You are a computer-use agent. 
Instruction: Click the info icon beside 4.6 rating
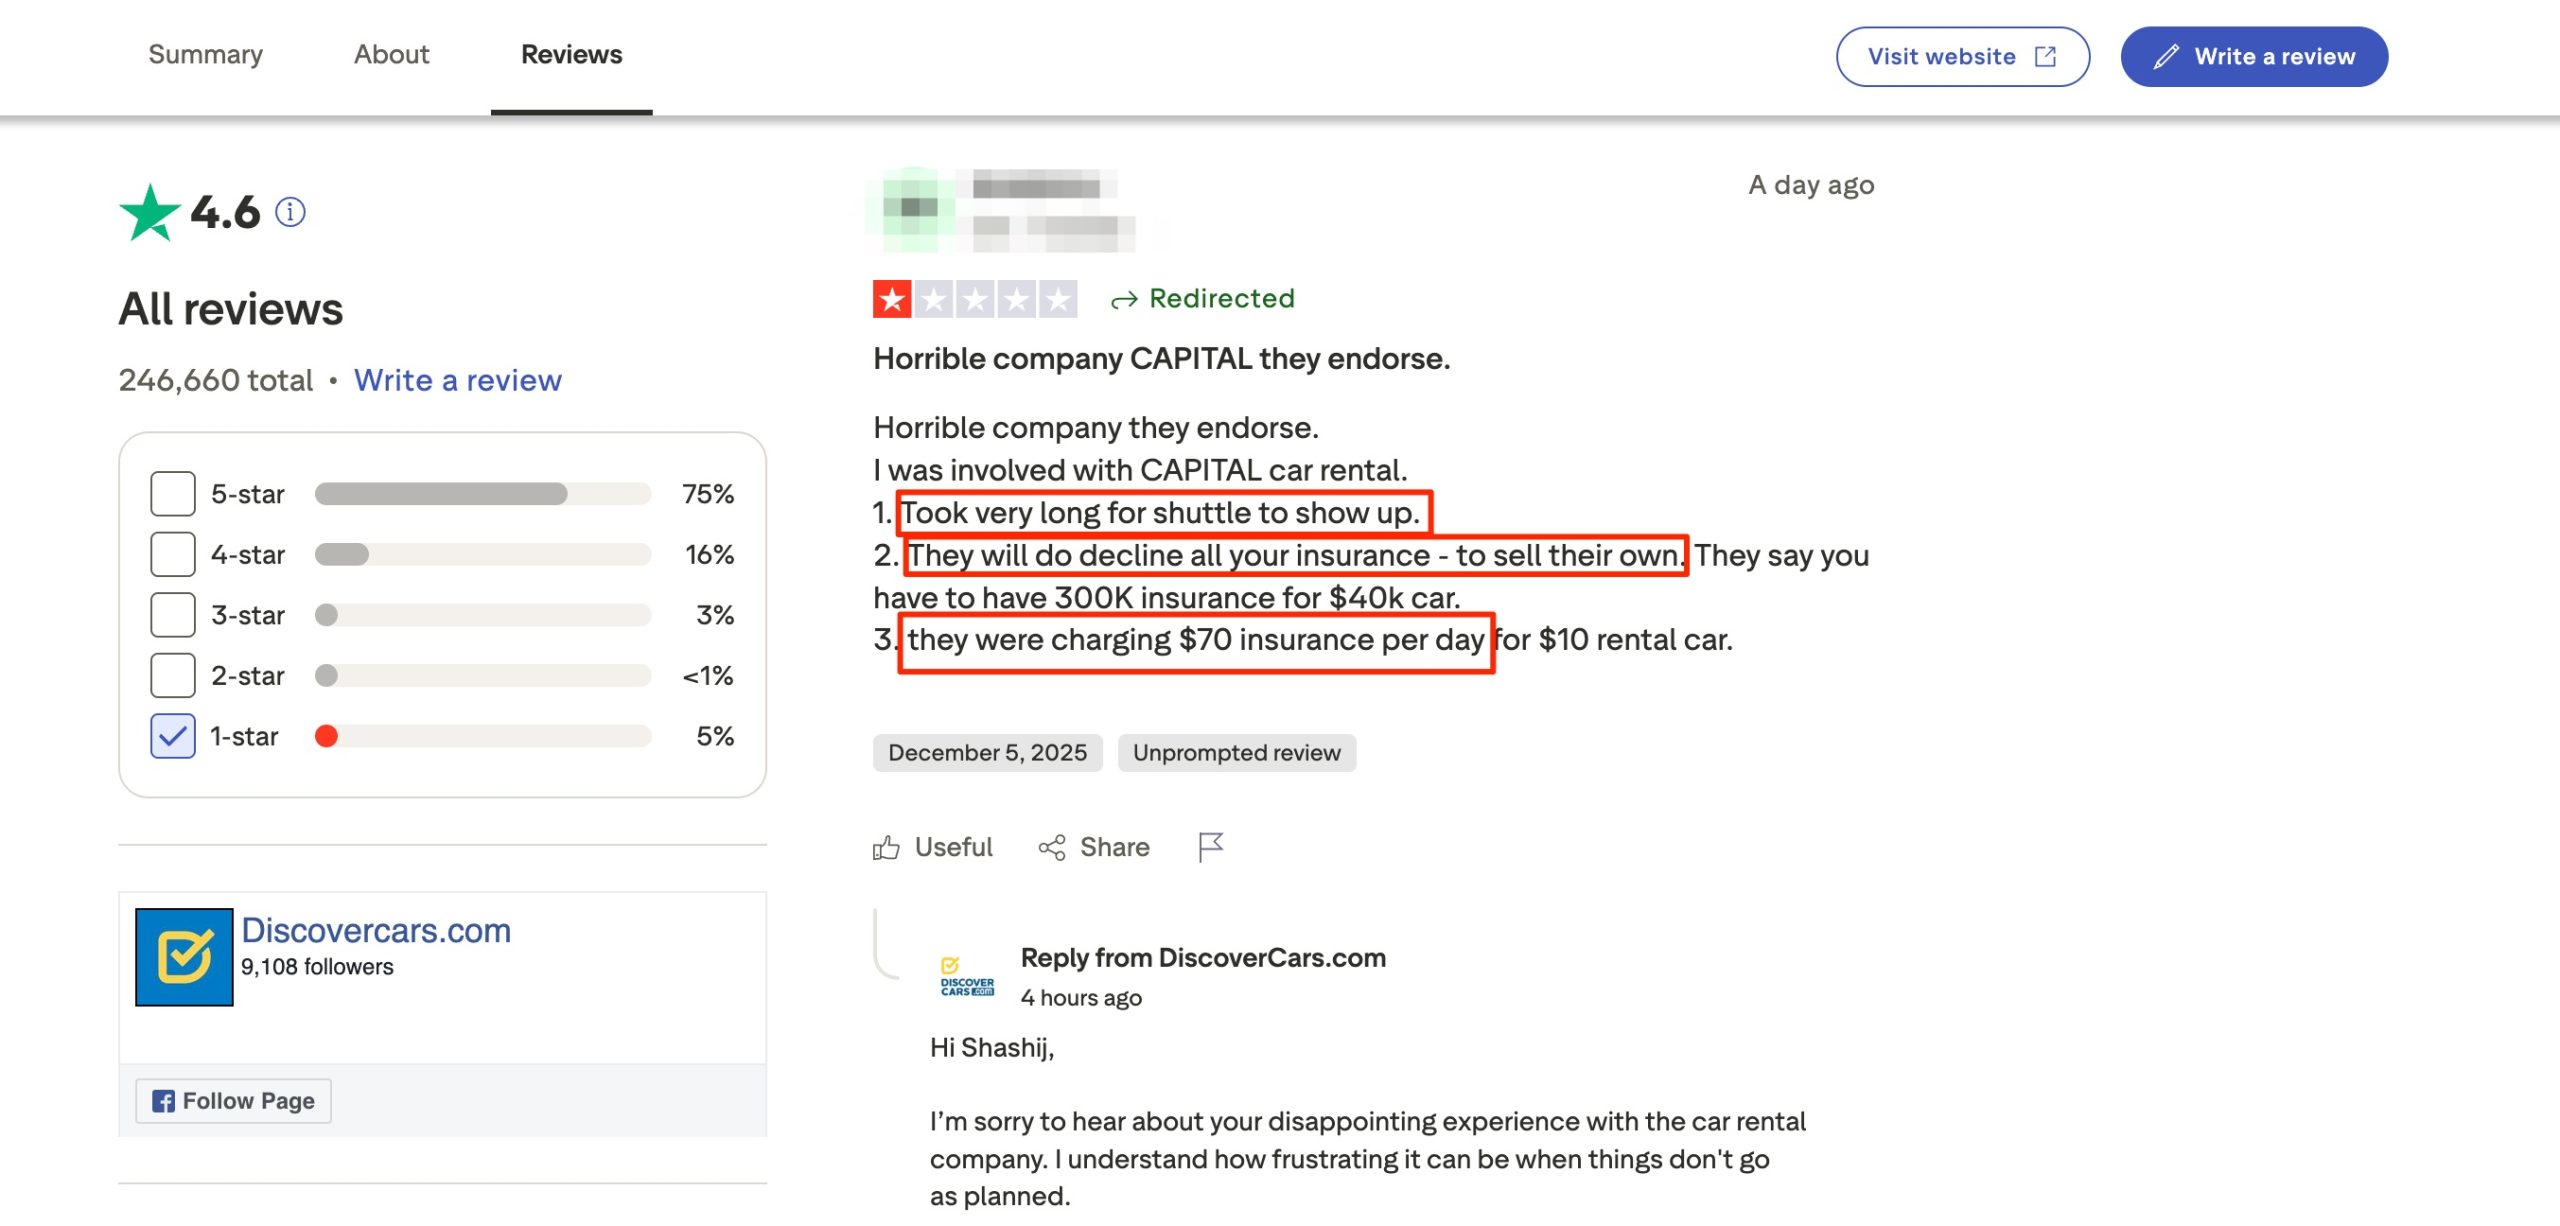290,212
